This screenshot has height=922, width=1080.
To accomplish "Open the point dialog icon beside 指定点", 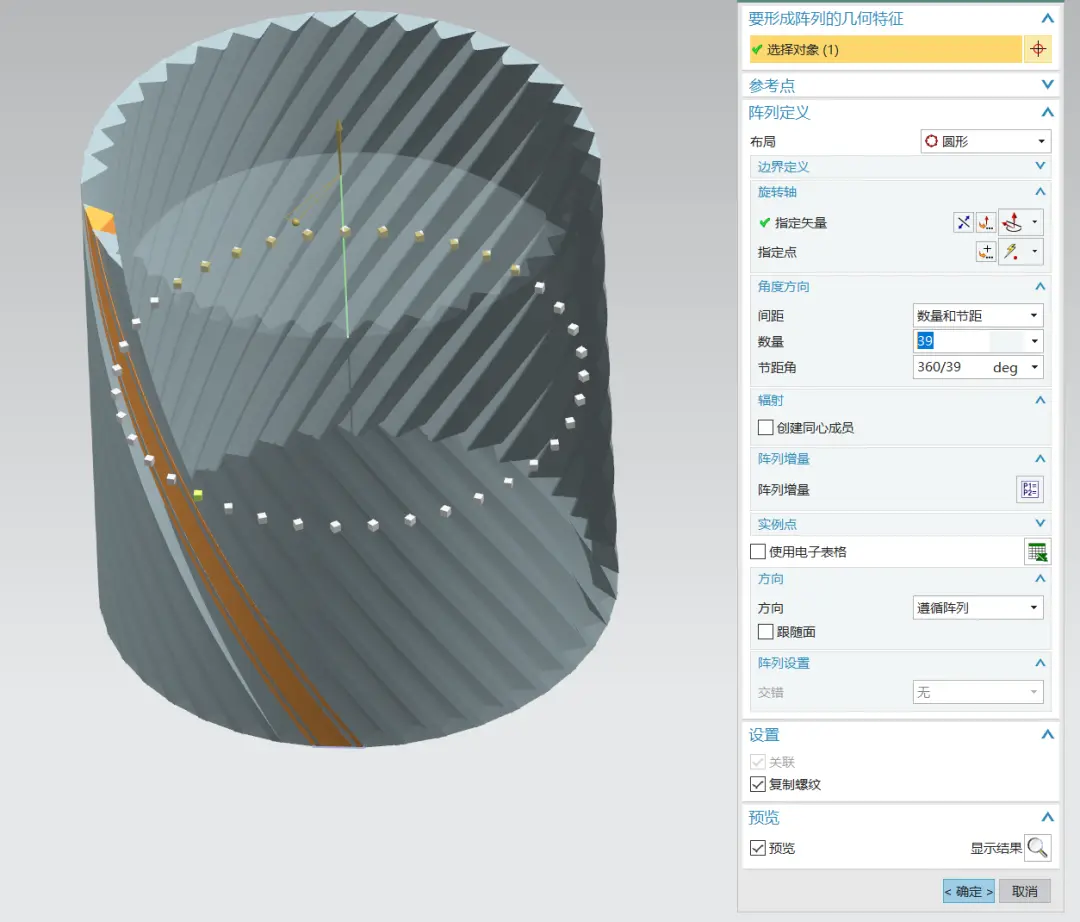I will pos(986,252).
